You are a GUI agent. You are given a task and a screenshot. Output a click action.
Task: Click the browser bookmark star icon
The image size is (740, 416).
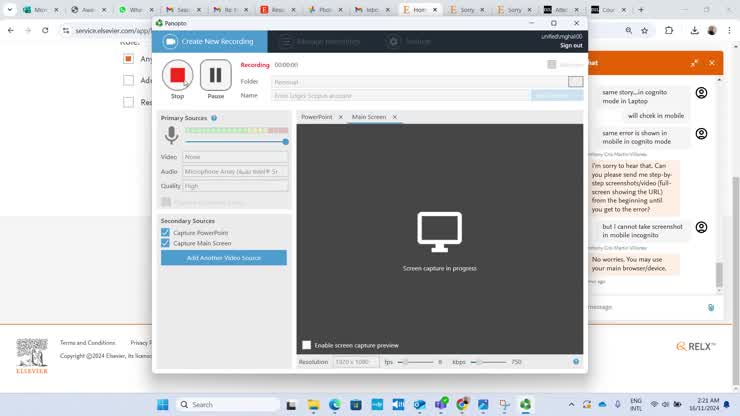[644, 31]
